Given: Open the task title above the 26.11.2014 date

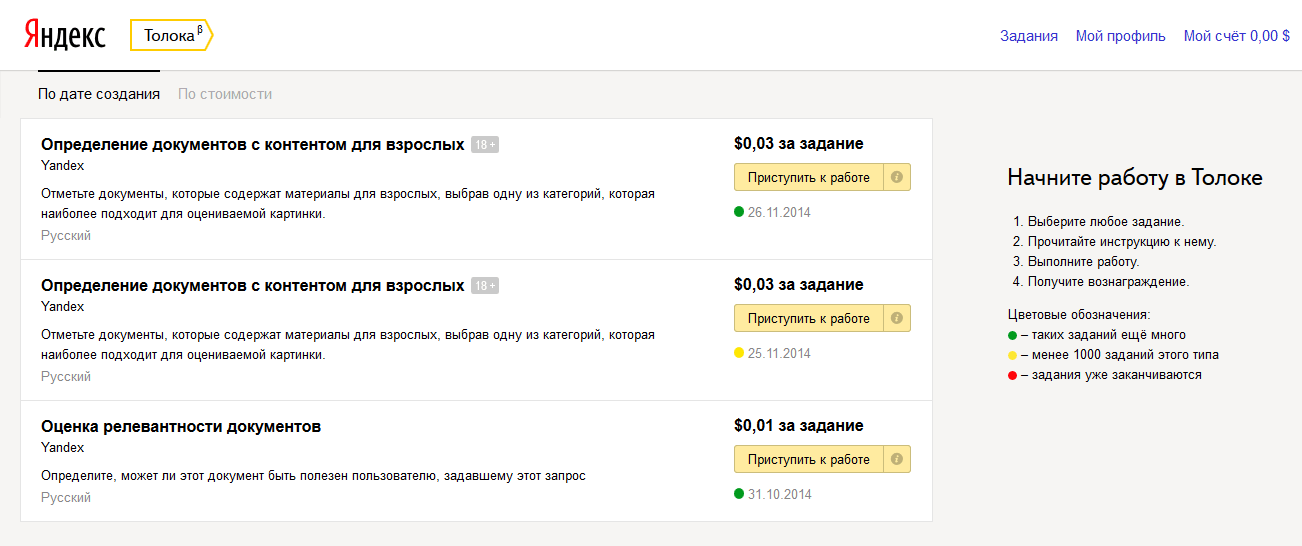Looking at the screenshot, I should (253, 145).
